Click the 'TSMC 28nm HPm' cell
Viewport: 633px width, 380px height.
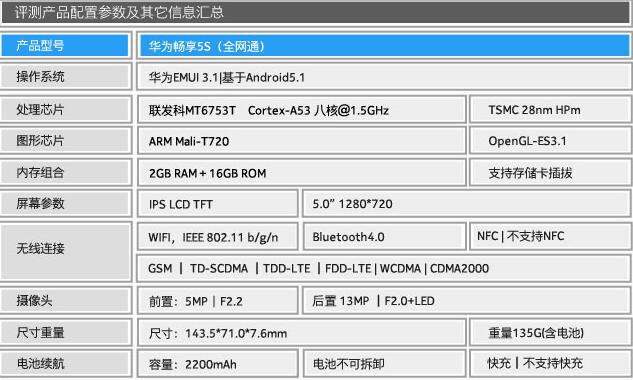pos(551,110)
